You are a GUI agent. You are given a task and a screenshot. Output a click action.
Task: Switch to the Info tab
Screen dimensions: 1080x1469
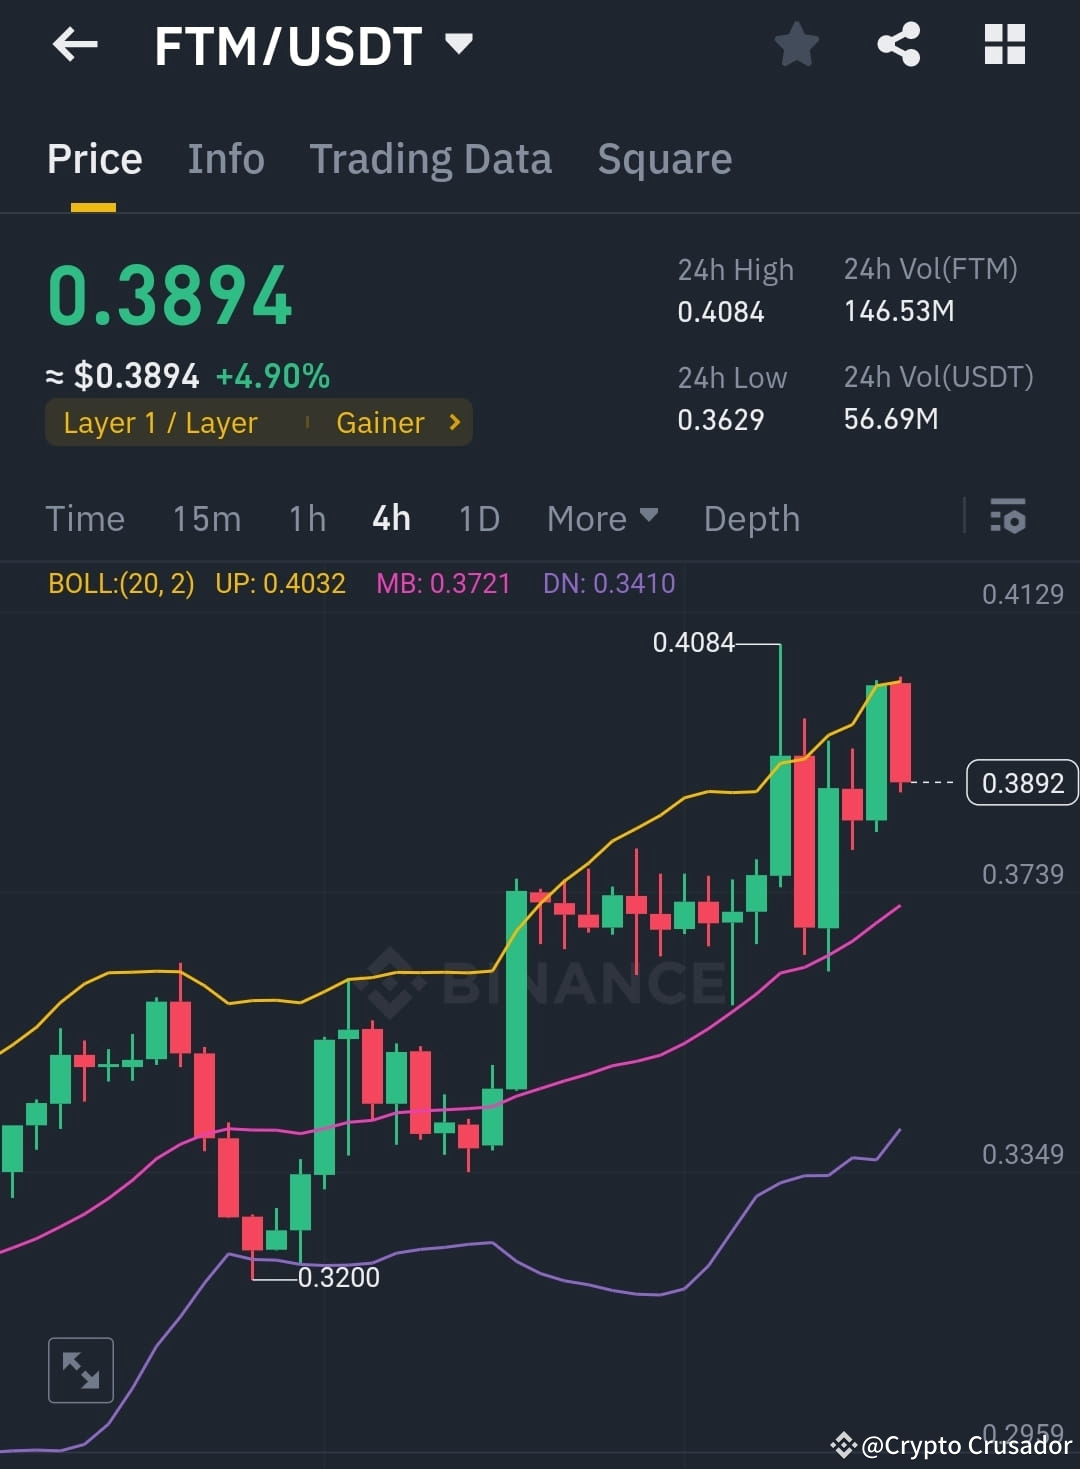(x=225, y=158)
